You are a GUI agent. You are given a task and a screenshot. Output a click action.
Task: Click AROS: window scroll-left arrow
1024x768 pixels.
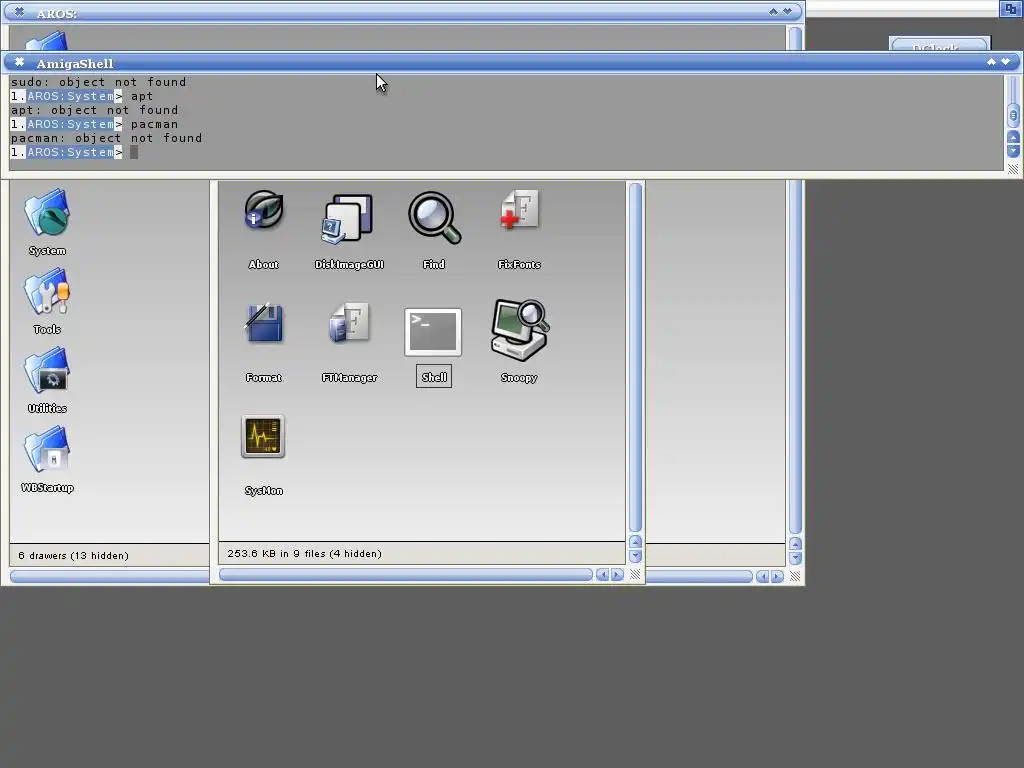click(762, 577)
